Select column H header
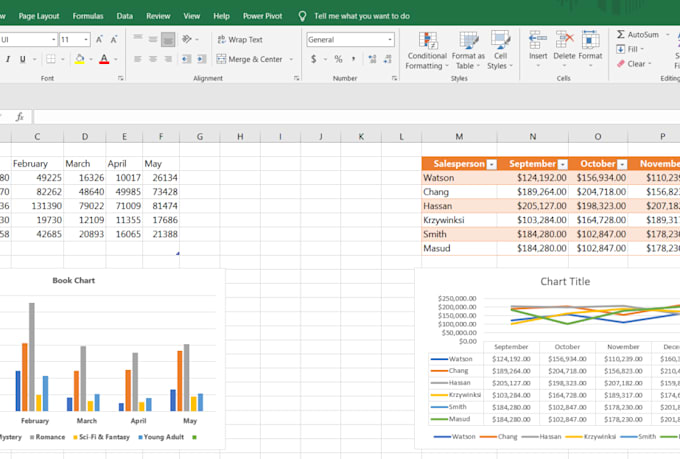This screenshot has height=459, width=680. click(240, 137)
